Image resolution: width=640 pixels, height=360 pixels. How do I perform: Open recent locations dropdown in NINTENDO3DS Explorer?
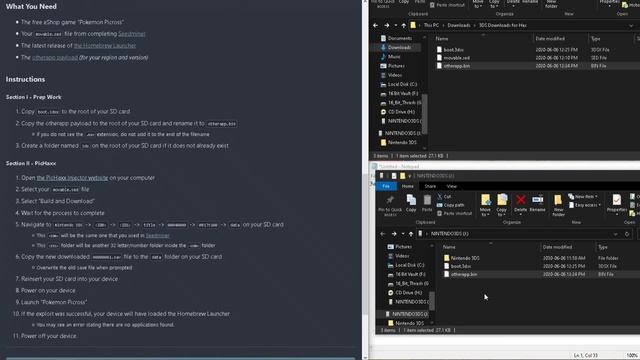(x=403, y=234)
